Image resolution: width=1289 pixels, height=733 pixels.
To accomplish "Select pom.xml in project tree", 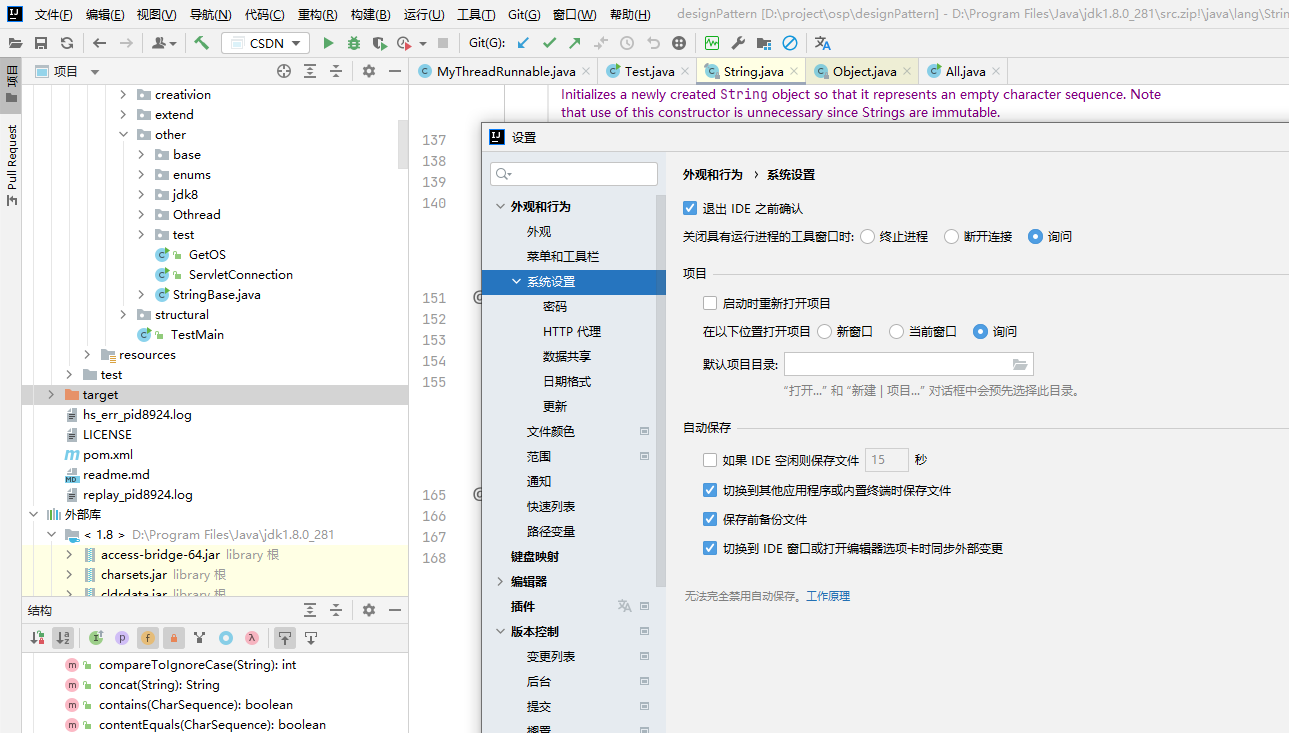I will pos(108,454).
